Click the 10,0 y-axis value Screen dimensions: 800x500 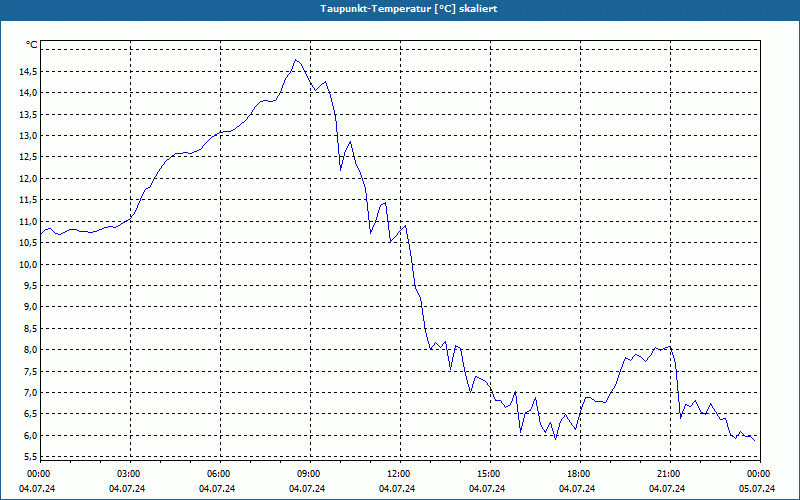(x=28, y=264)
